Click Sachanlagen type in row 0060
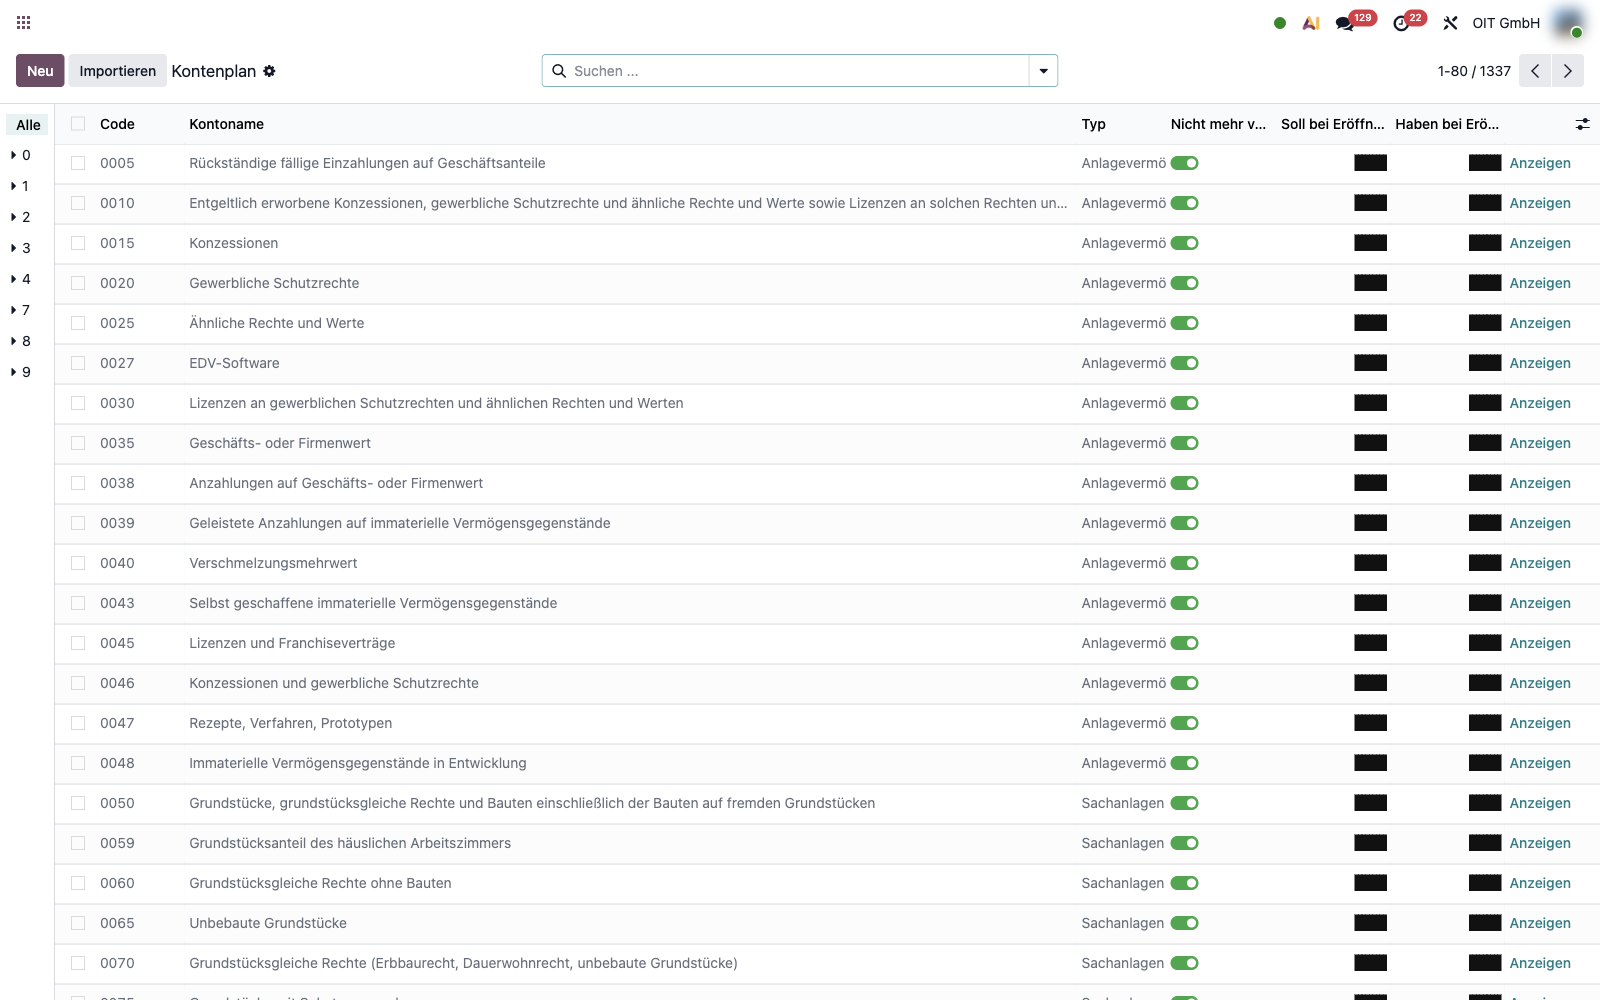Screen dimensions: 1600x1000 (x=1123, y=883)
